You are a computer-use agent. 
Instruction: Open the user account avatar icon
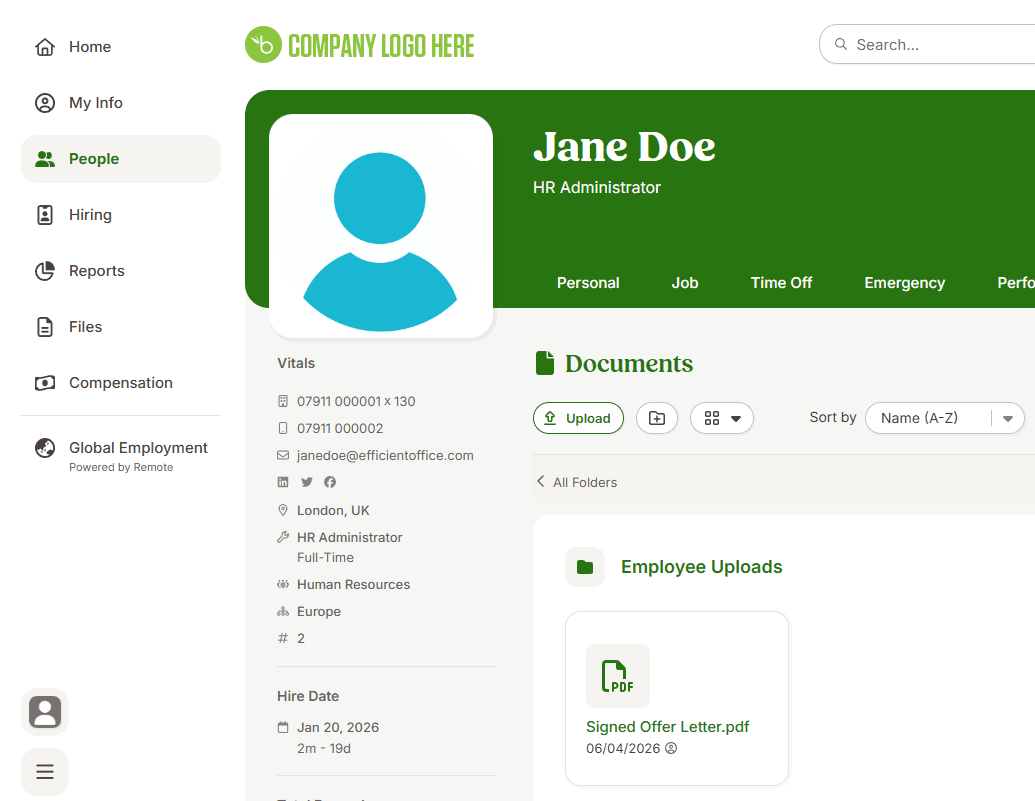45,712
